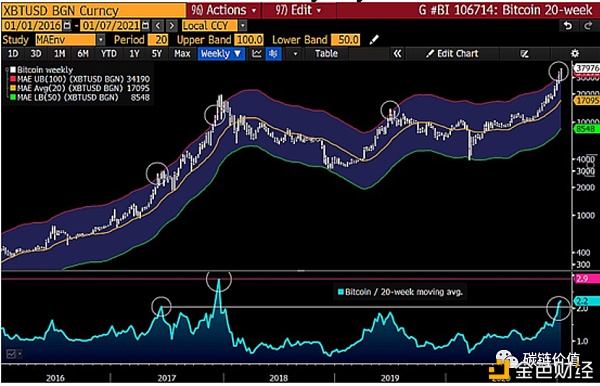Click the XBTUSD BGN Curncy security field
This screenshot has height=386, width=600.
(x=93, y=11)
